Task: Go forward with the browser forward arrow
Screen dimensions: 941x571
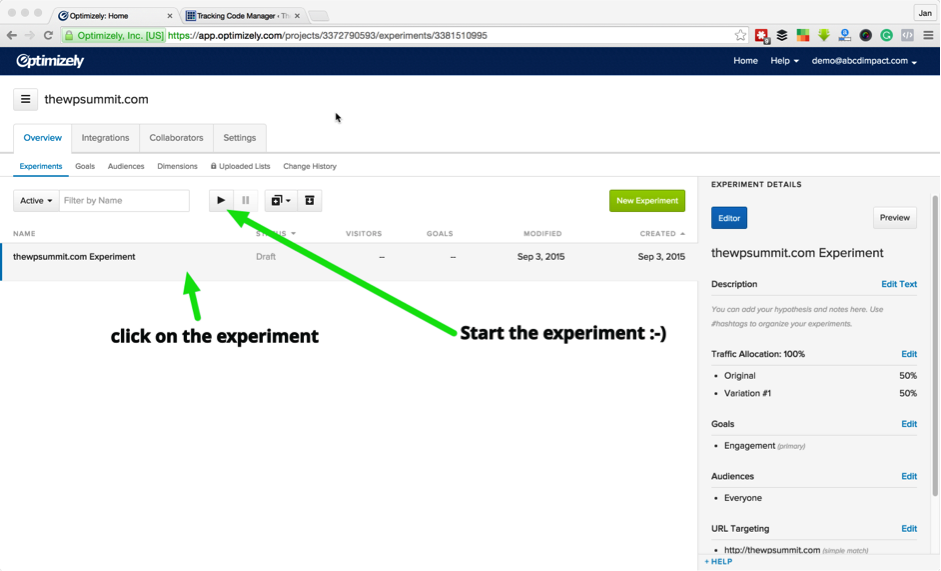Action: point(30,35)
